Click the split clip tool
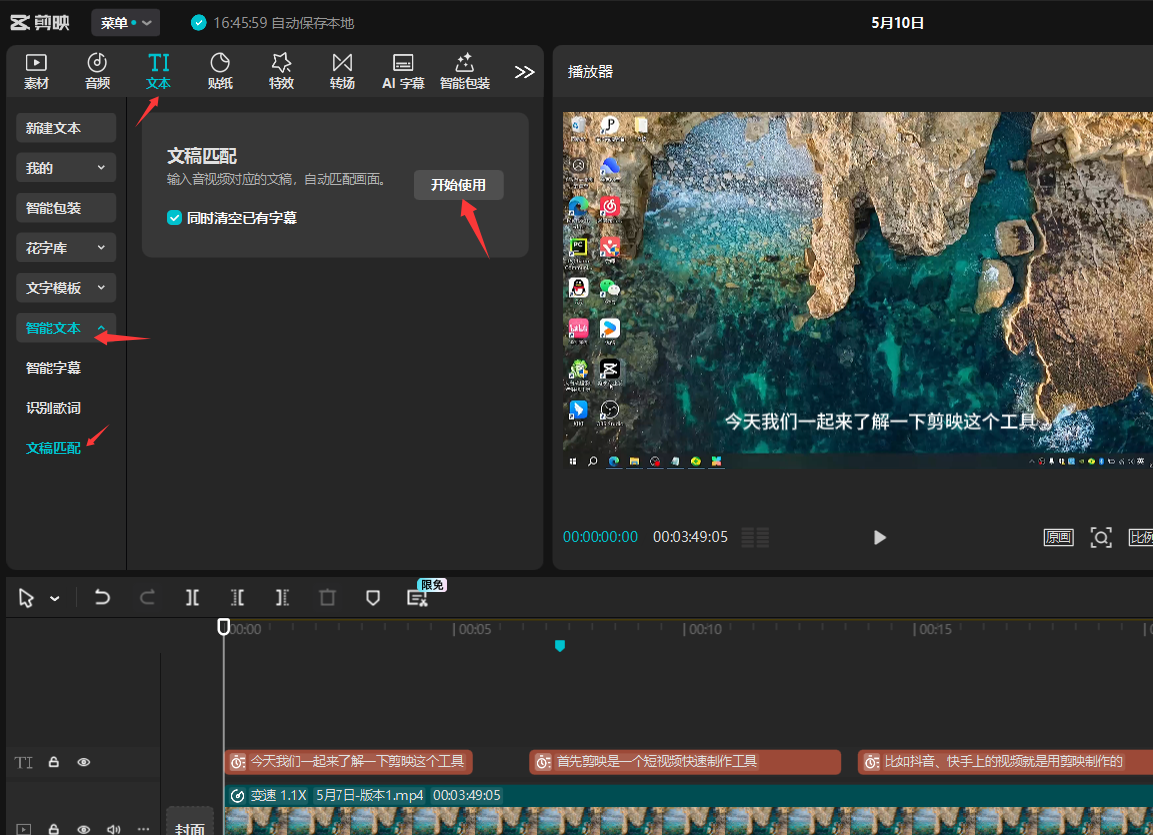 click(x=192, y=598)
